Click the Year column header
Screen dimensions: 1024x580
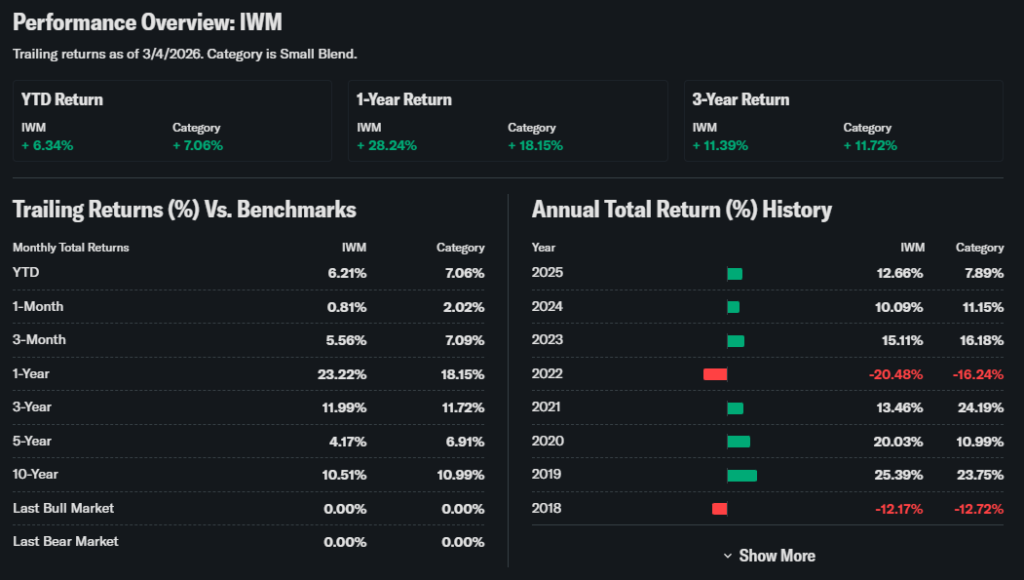tap(544, 247)
